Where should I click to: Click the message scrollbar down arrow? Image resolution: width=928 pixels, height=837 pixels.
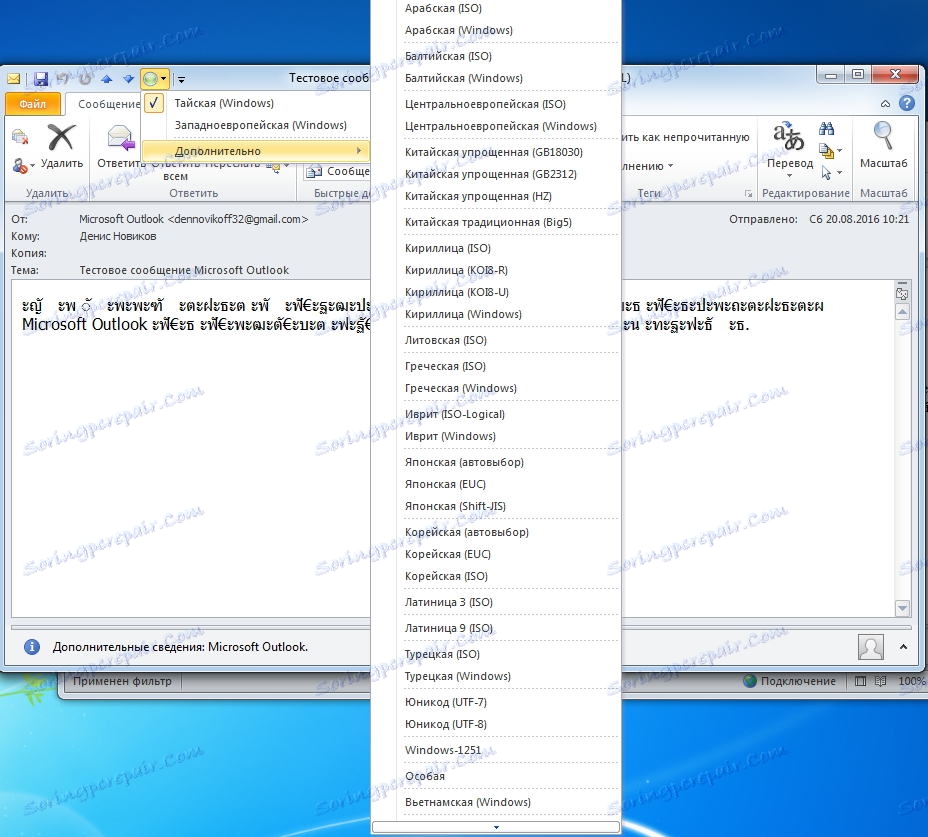tap(902, 608)
